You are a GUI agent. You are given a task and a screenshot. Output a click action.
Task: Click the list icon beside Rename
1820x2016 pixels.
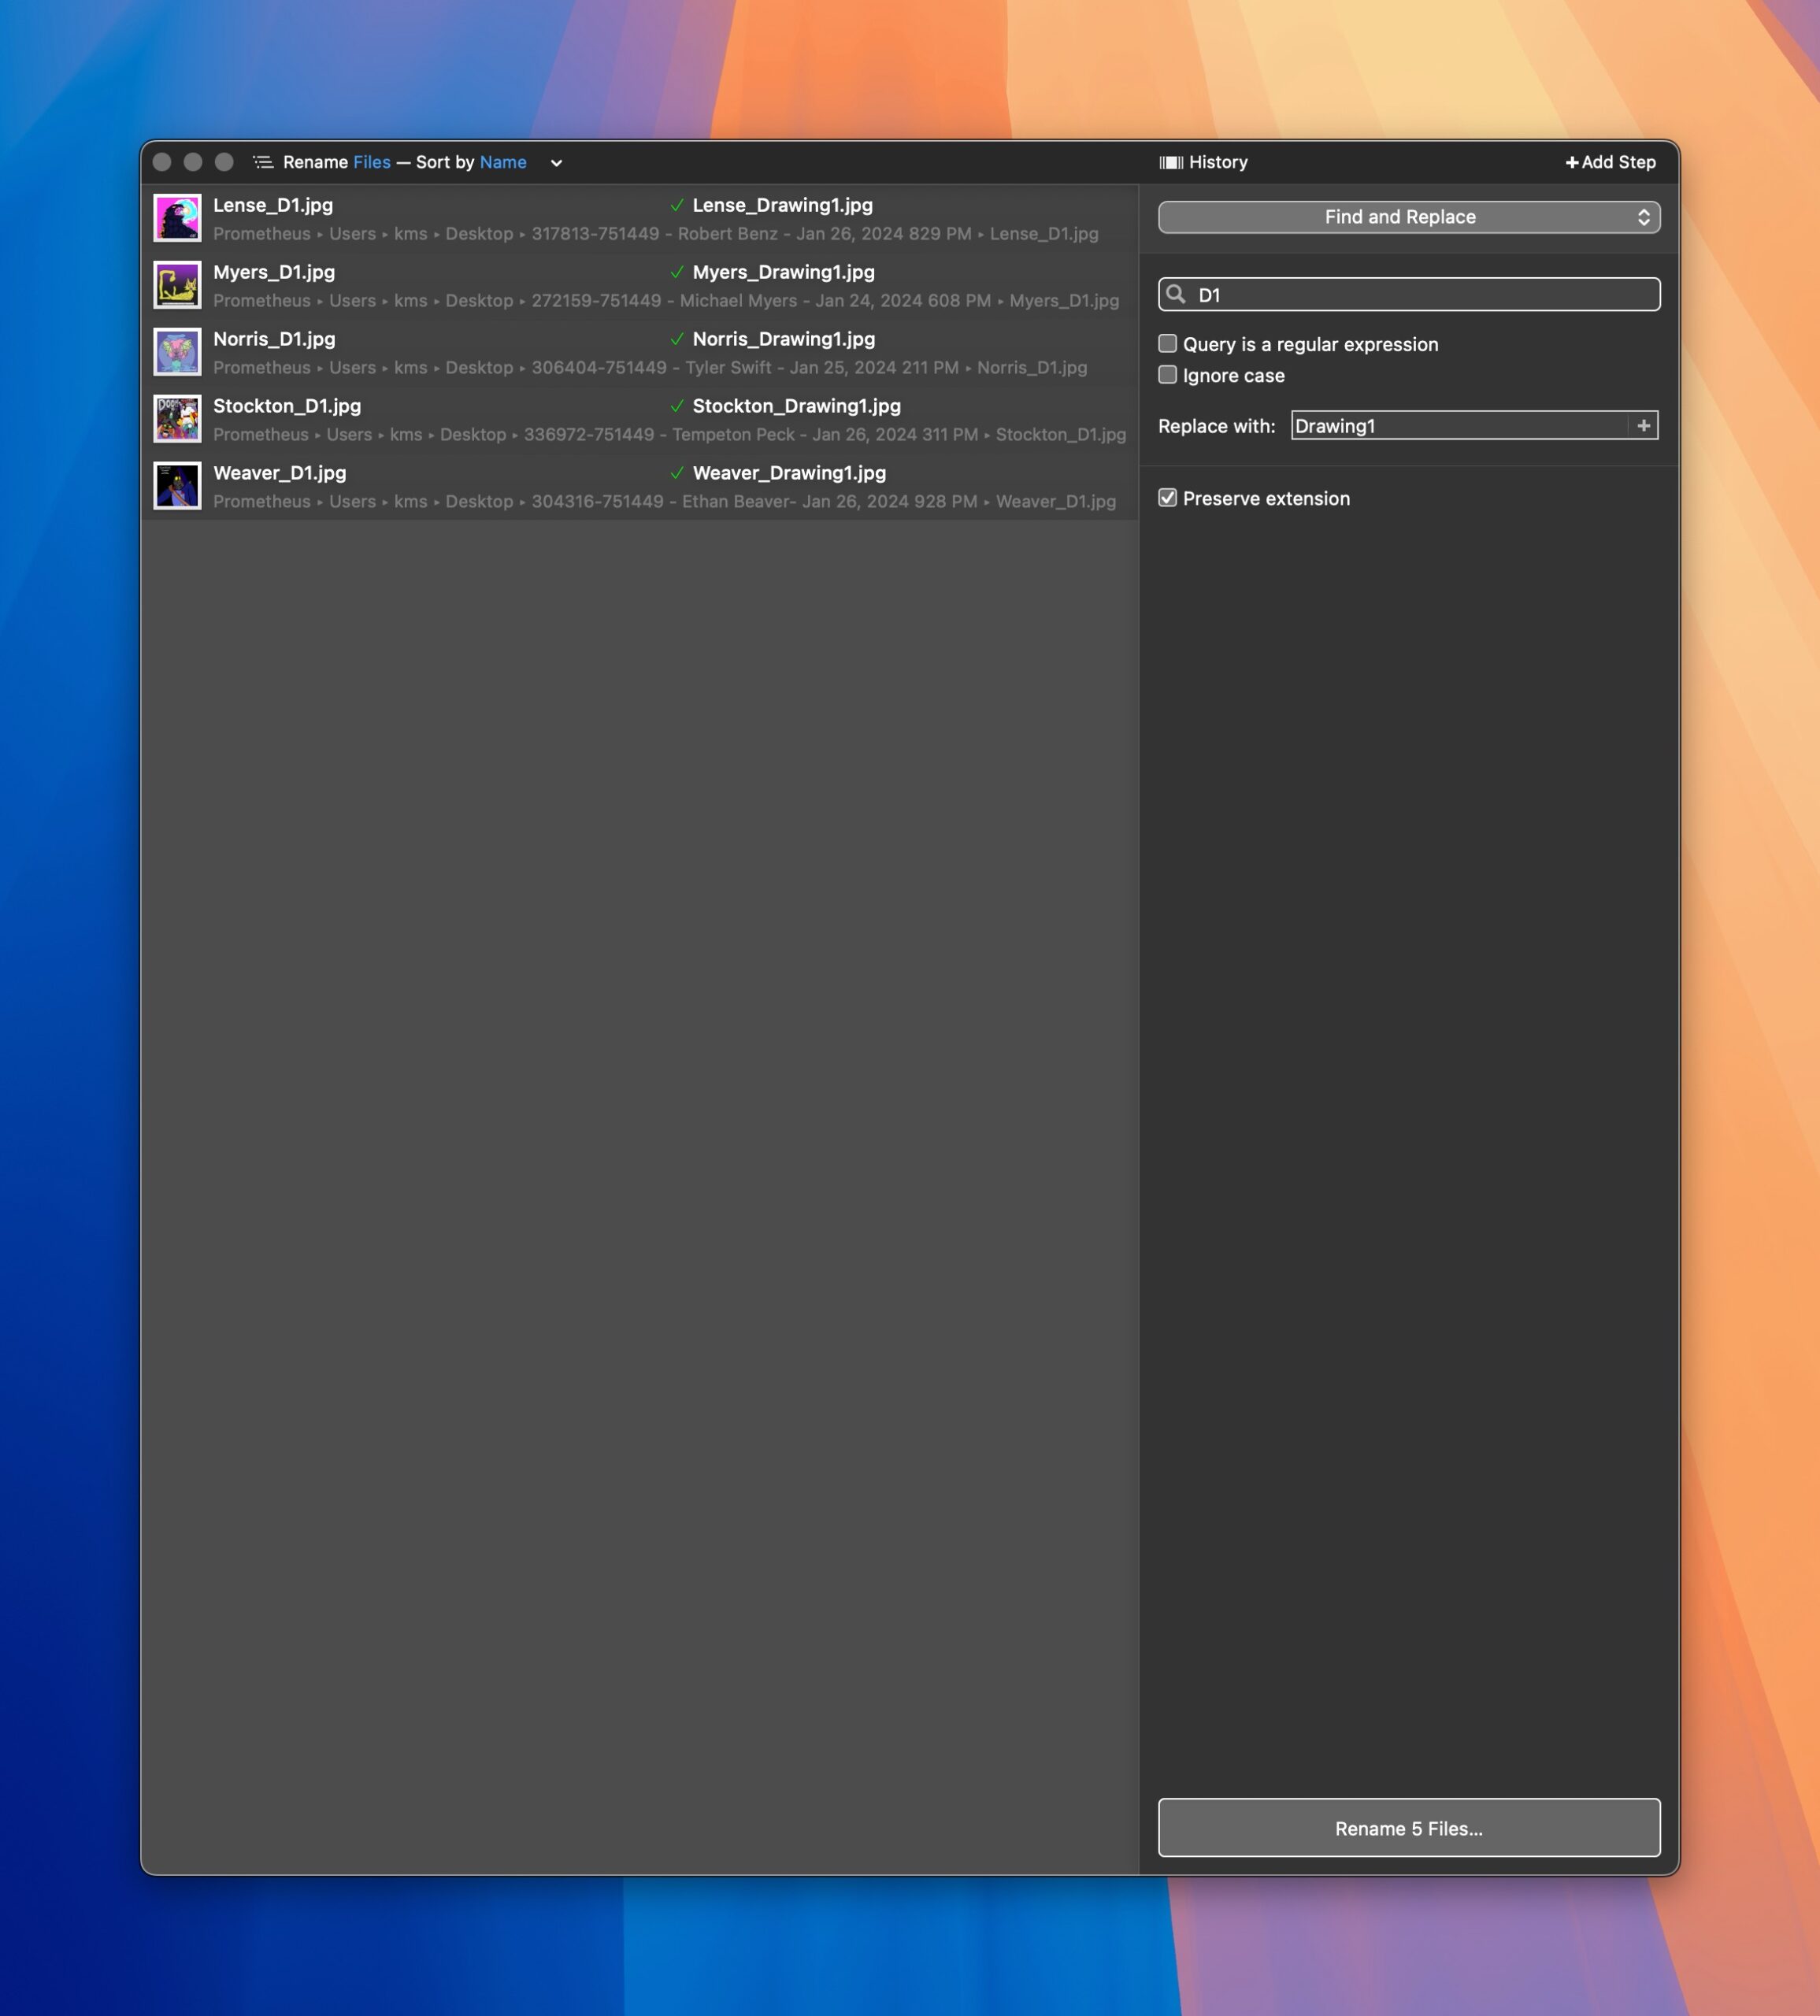click(x=263, y=162)
